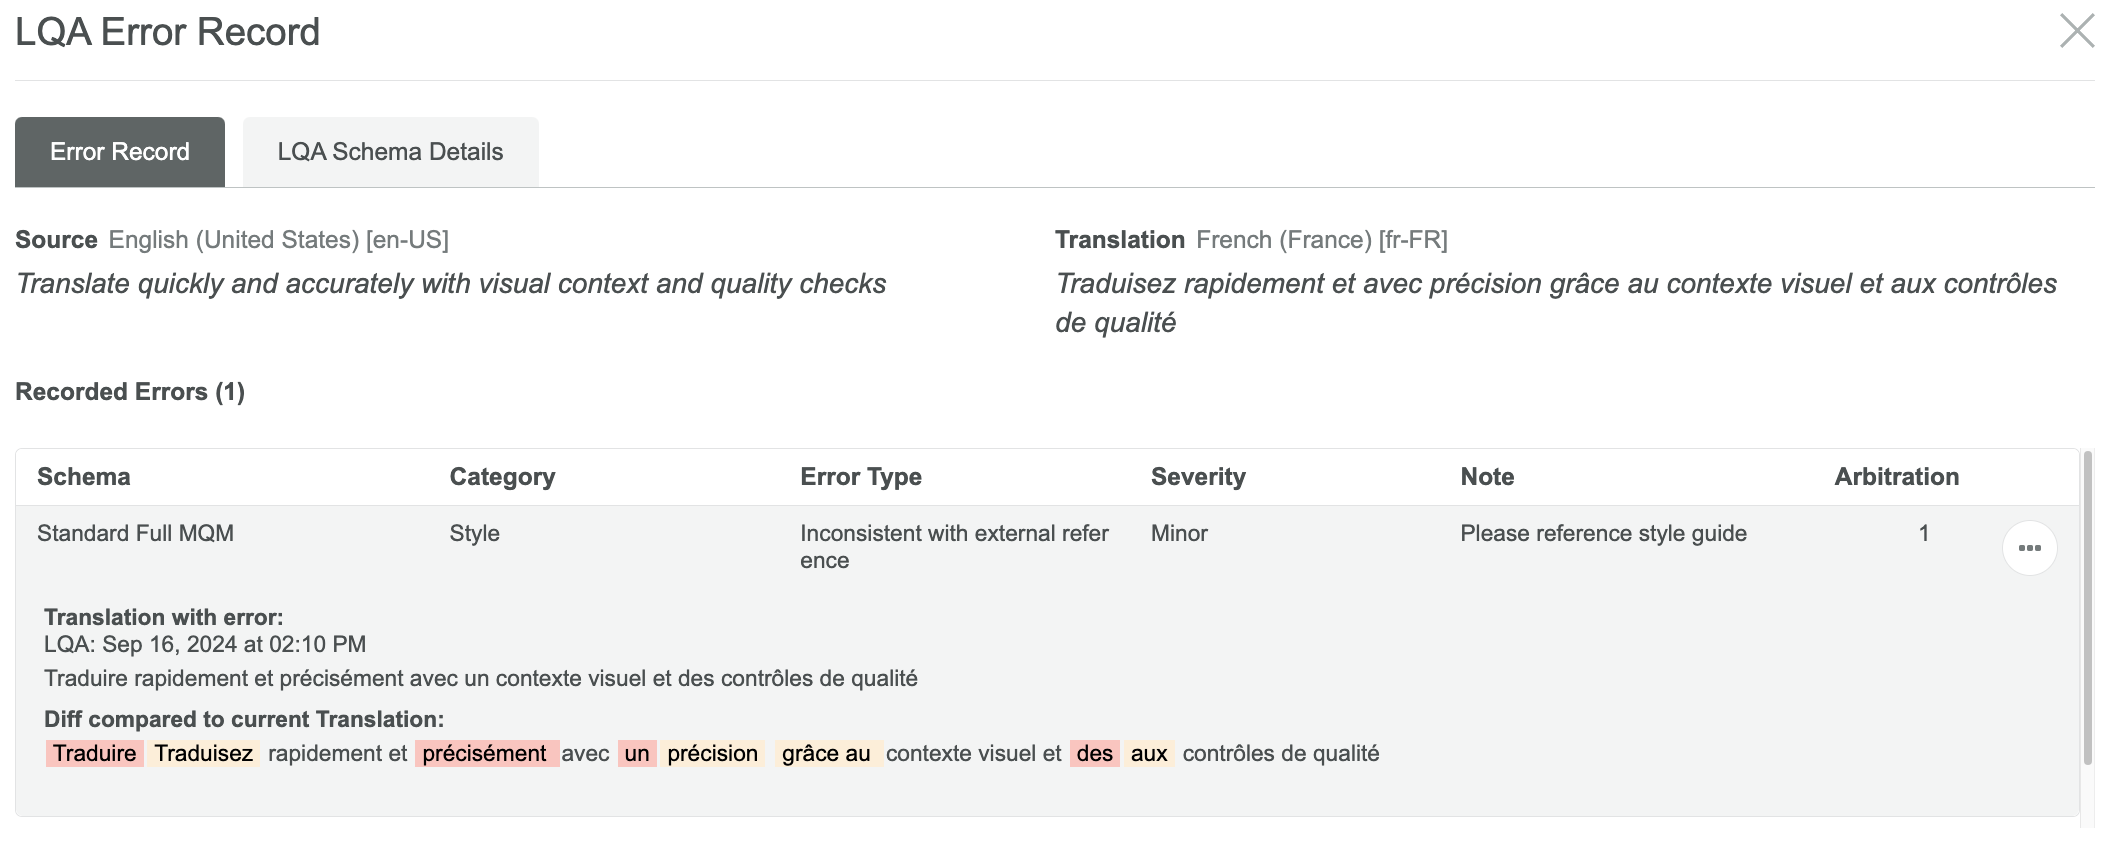
Task: Click highlighted word 'précisément' in the diff
Action: [484, 753]
